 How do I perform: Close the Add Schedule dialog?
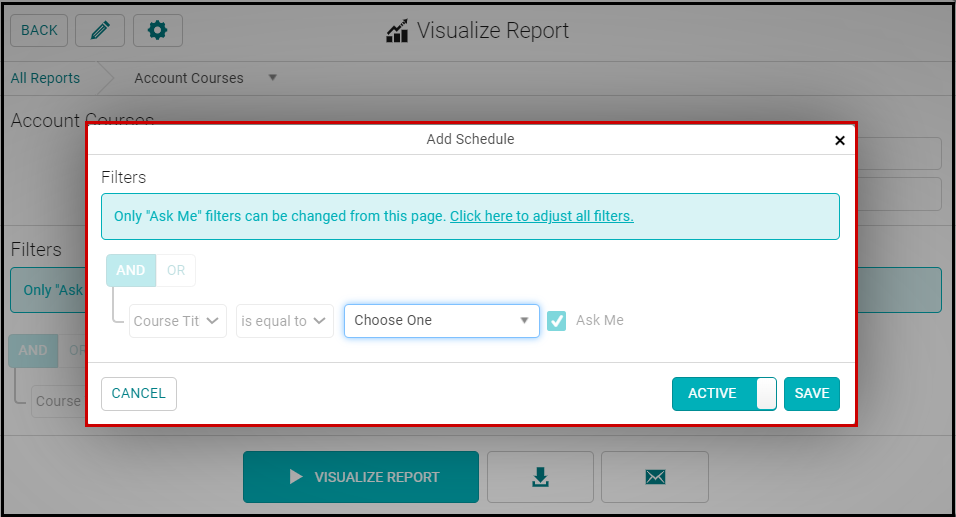pos(840,140)
